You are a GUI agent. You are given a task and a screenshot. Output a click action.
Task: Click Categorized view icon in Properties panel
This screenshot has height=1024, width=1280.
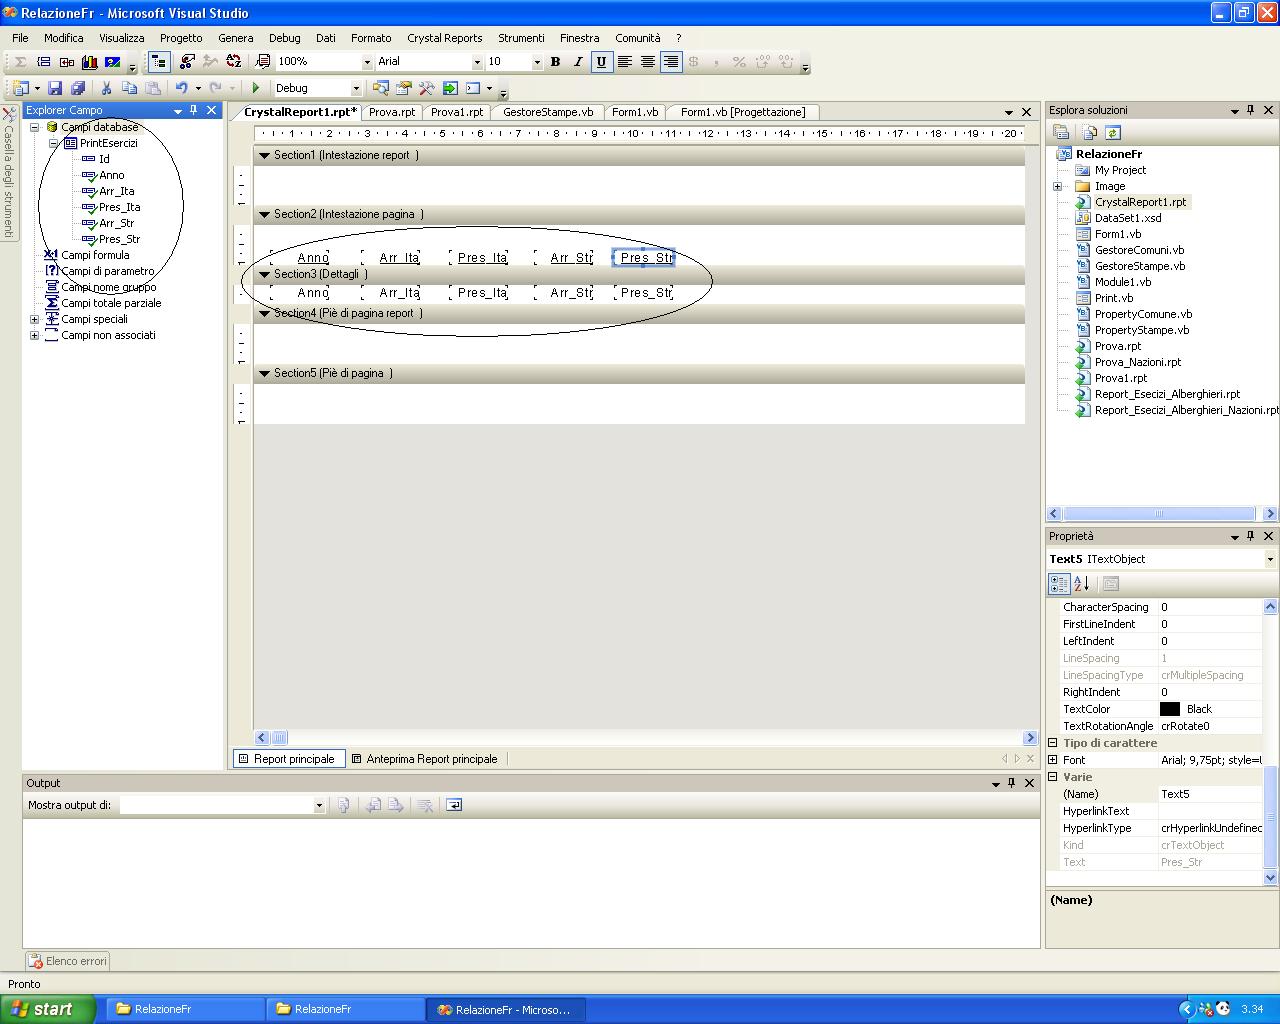[1059, 584]
